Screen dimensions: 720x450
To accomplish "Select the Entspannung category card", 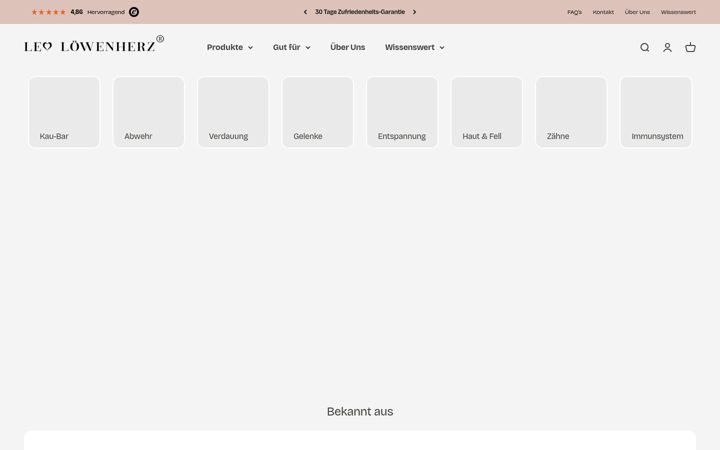I will tap(402, 112).
